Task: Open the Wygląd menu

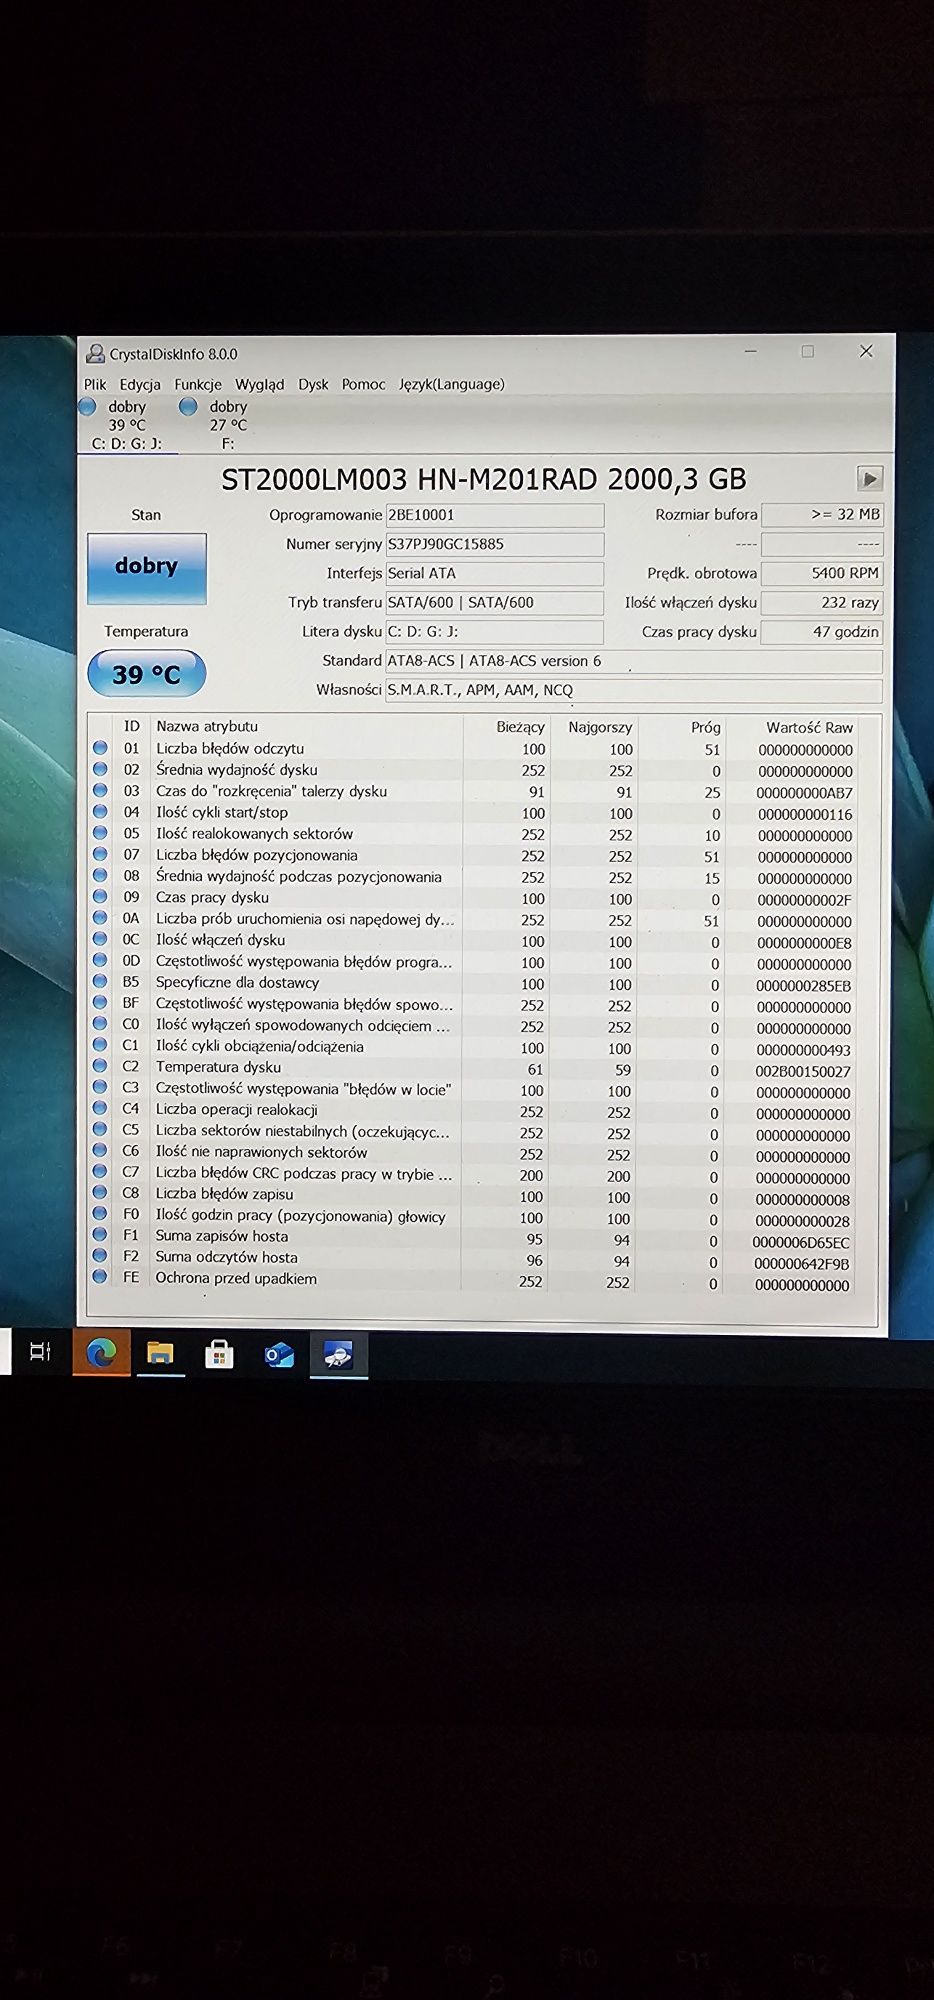Action: 260,384
